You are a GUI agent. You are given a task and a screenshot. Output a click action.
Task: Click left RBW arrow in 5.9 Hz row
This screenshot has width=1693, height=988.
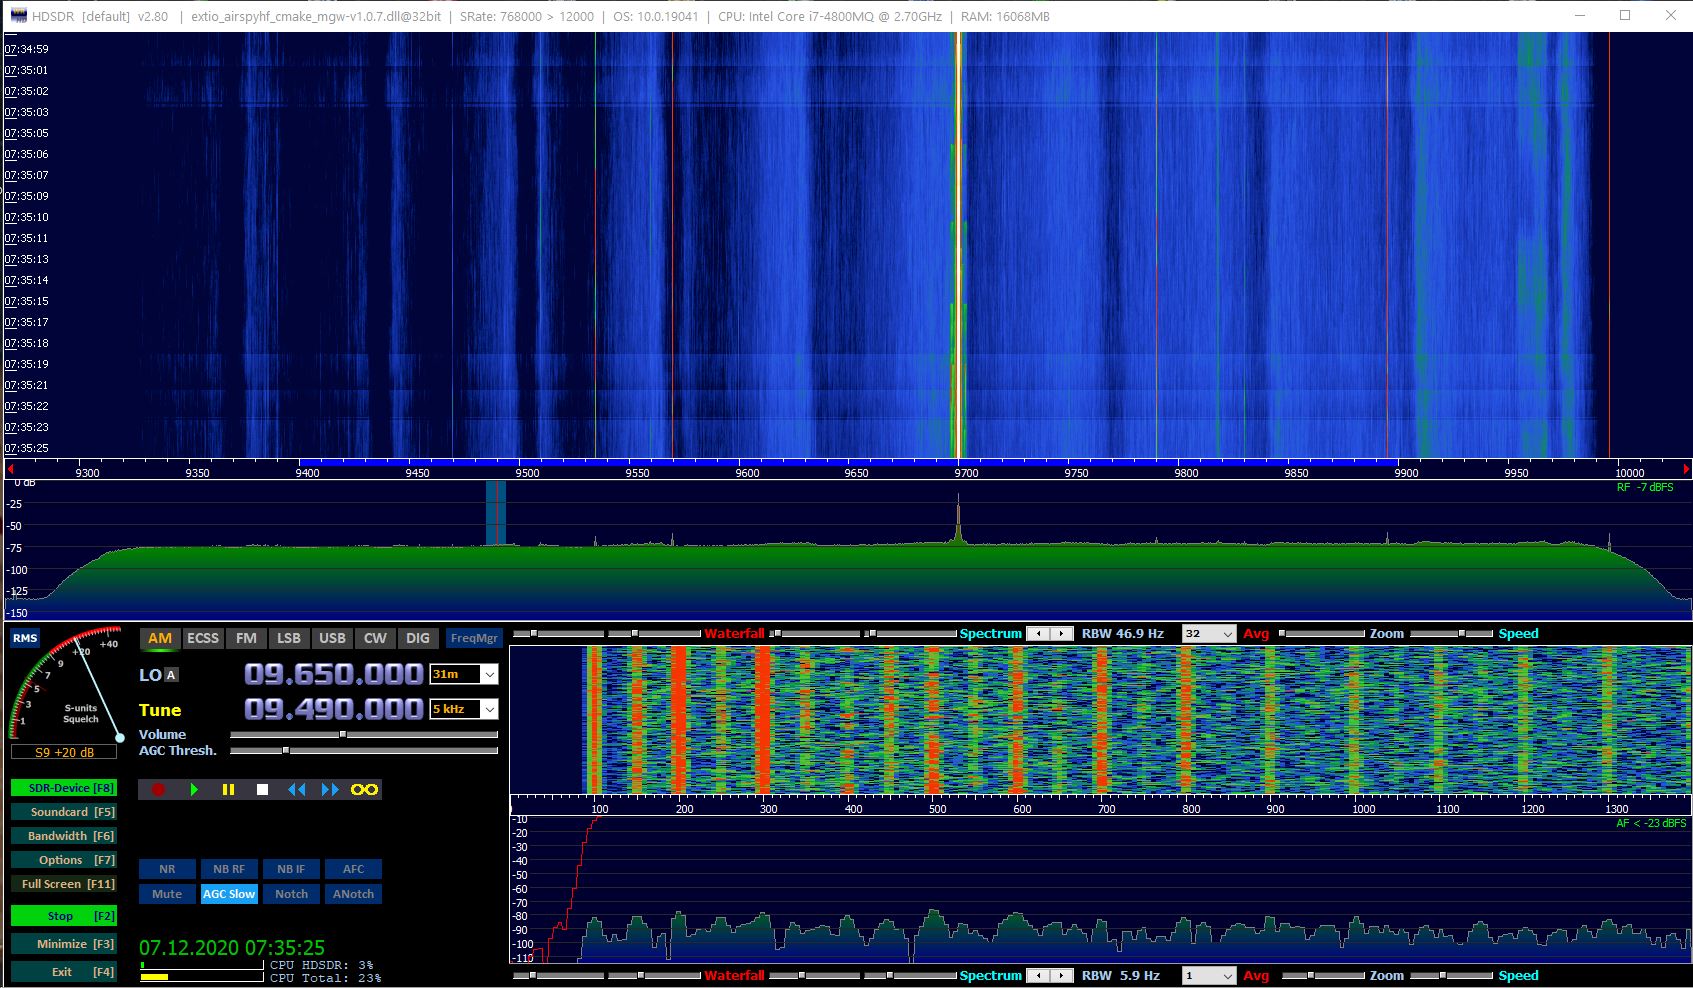pos(1039,975)
